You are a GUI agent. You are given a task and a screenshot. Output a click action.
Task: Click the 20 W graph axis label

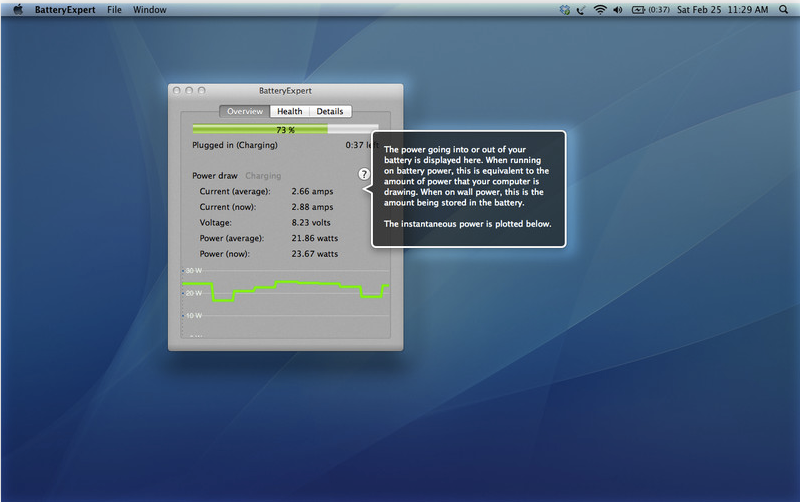pyautogui.click(x=193, y=293)
